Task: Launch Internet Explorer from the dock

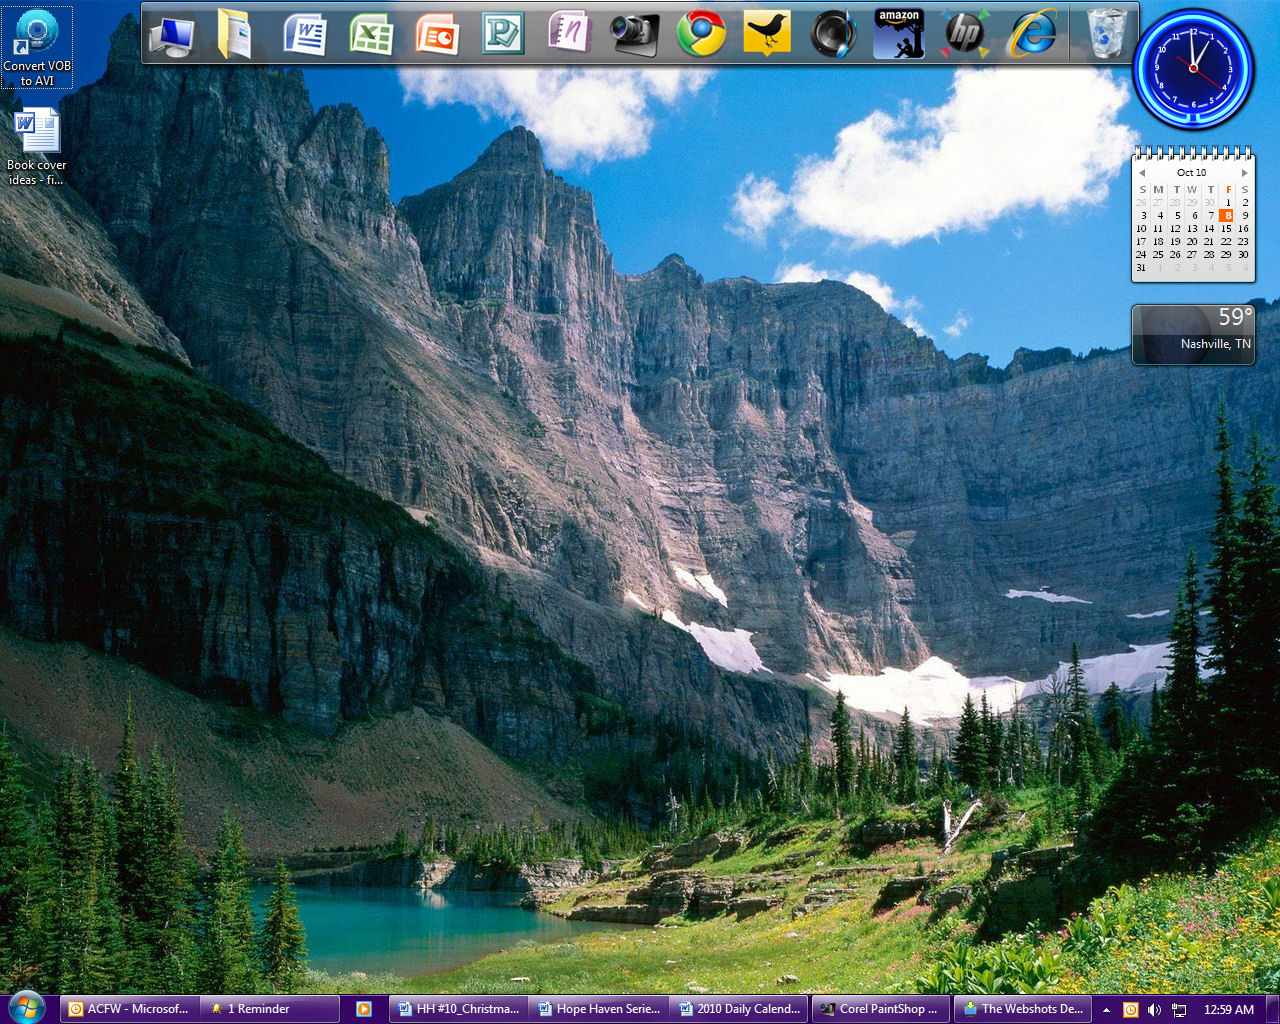Action: coord(1032,35)
